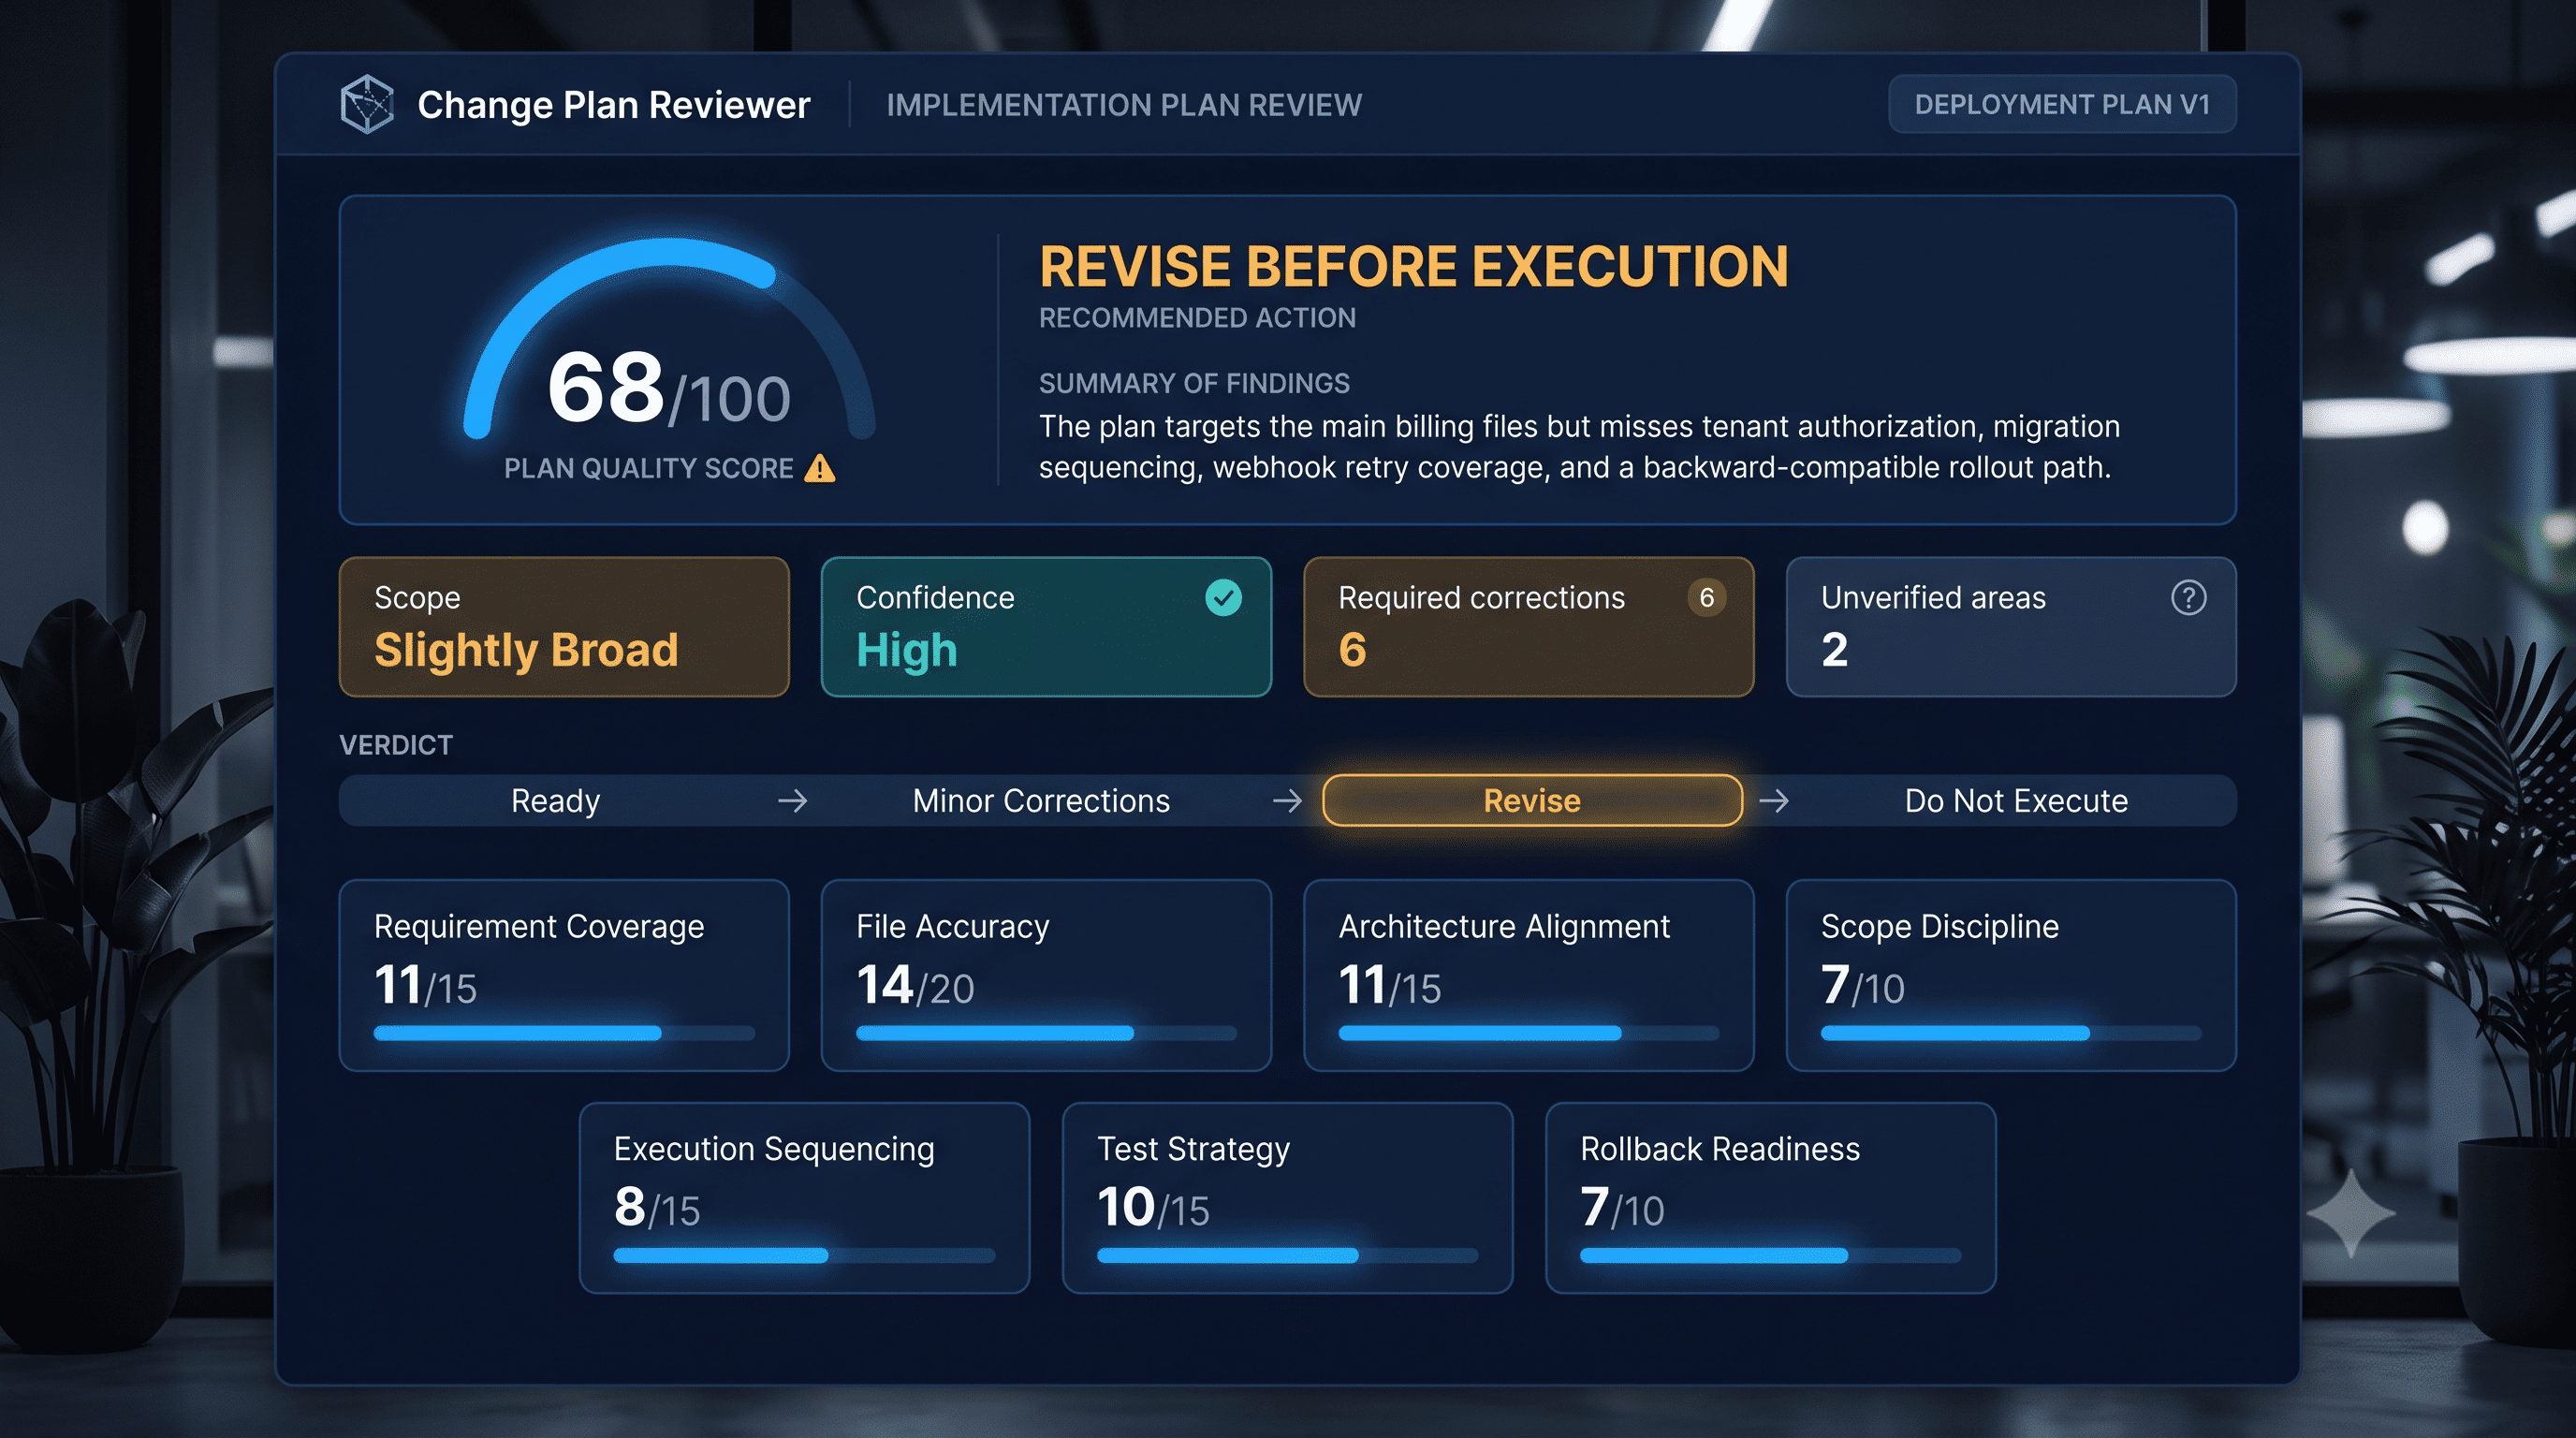Click the Plan Quality Score label
This screenshot has width=2576, height=1438.
648,468
